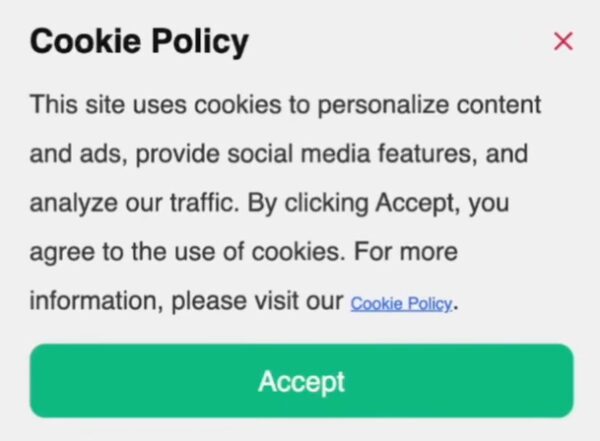
Task: Click the word "Policy" in the bold heading
Action: pyautogui.click(x=196, y=43)
